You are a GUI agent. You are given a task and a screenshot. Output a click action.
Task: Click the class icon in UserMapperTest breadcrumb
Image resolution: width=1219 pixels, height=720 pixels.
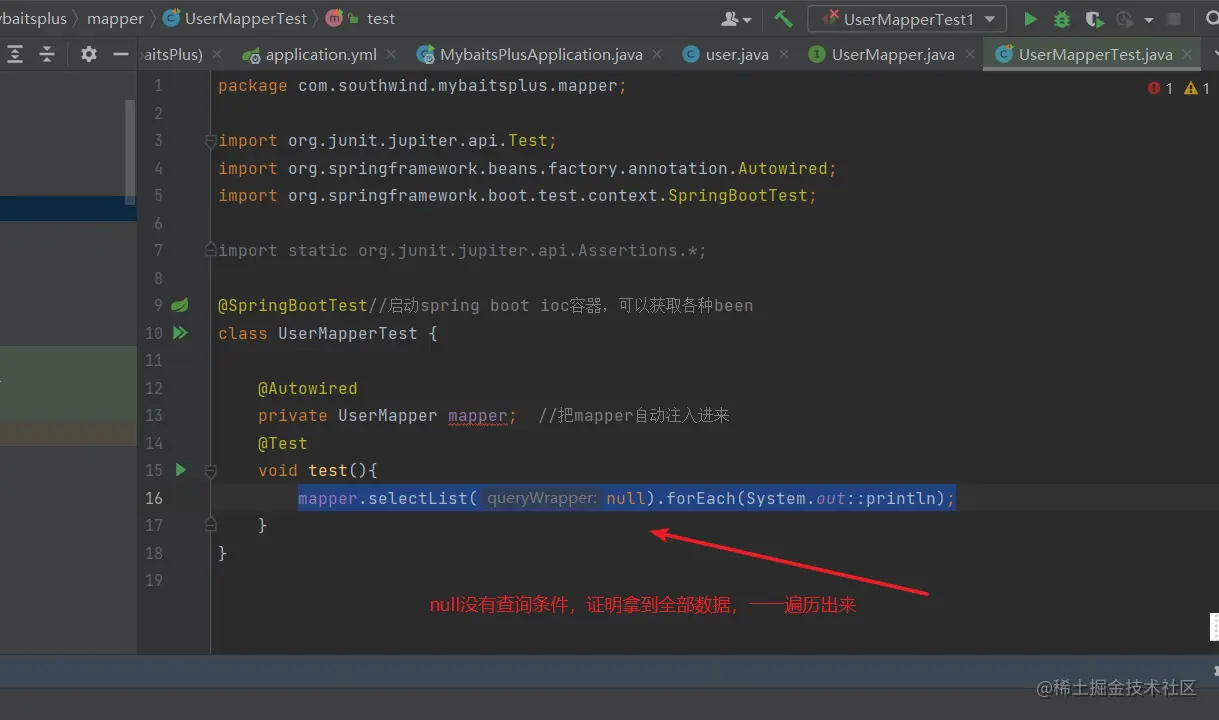(171, 19)
